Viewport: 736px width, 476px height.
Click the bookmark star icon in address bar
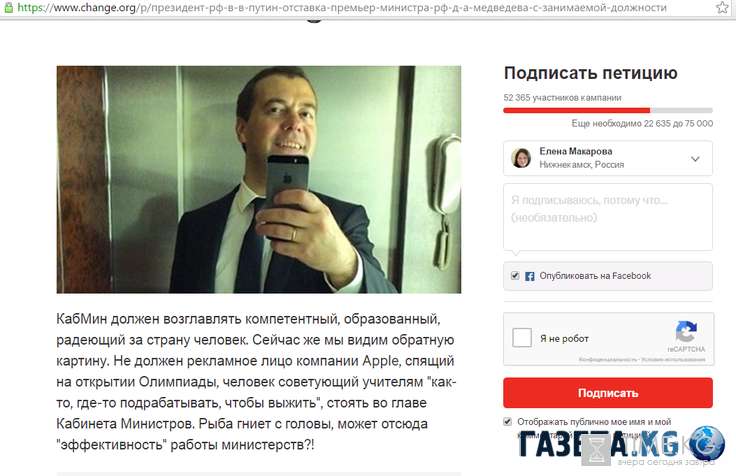(x=722, y=7)
